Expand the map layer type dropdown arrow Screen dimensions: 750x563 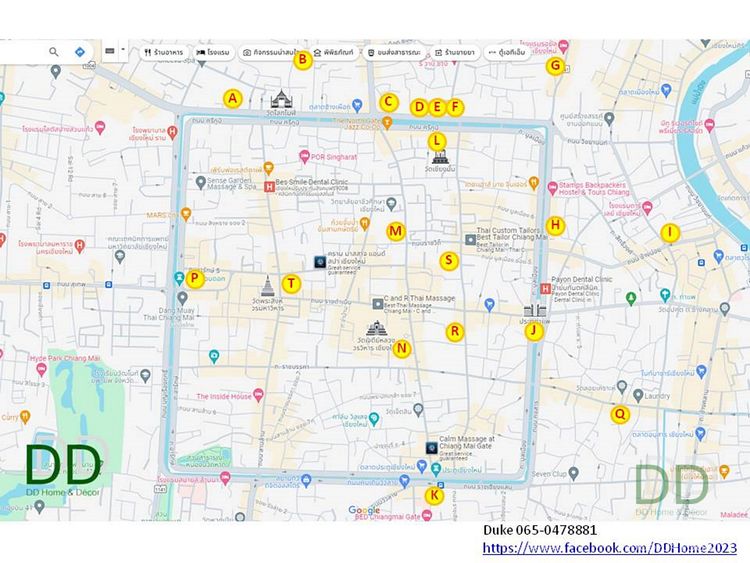click(124, 49)
